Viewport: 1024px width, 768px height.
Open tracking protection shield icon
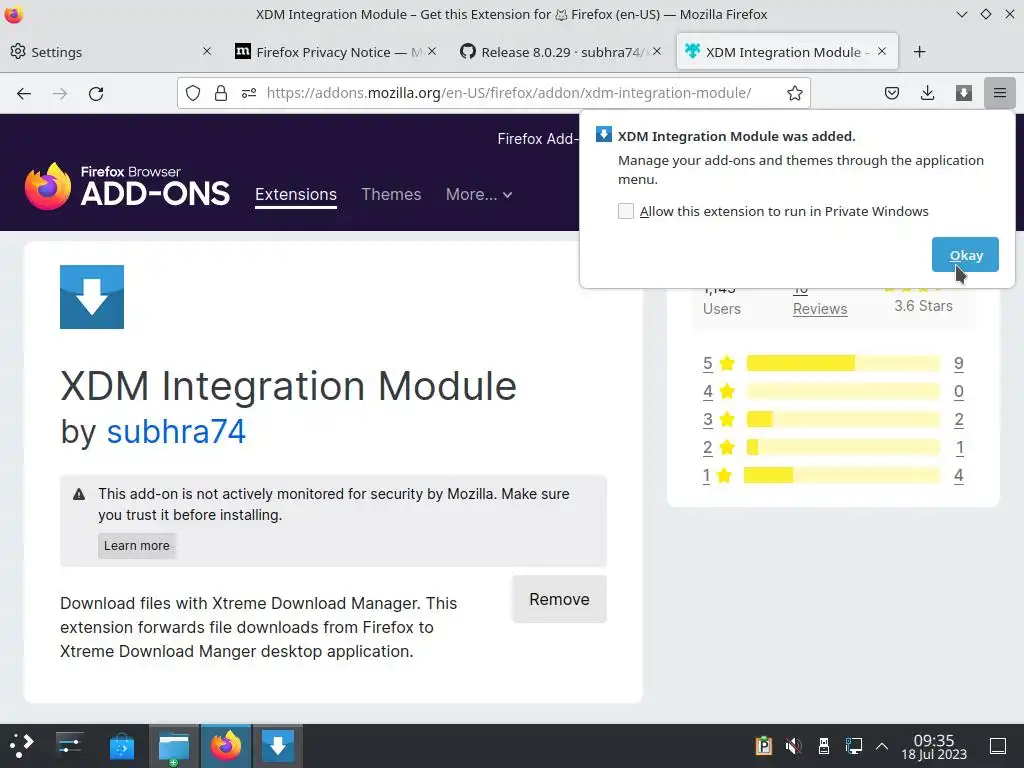click(x=193, y=93)
